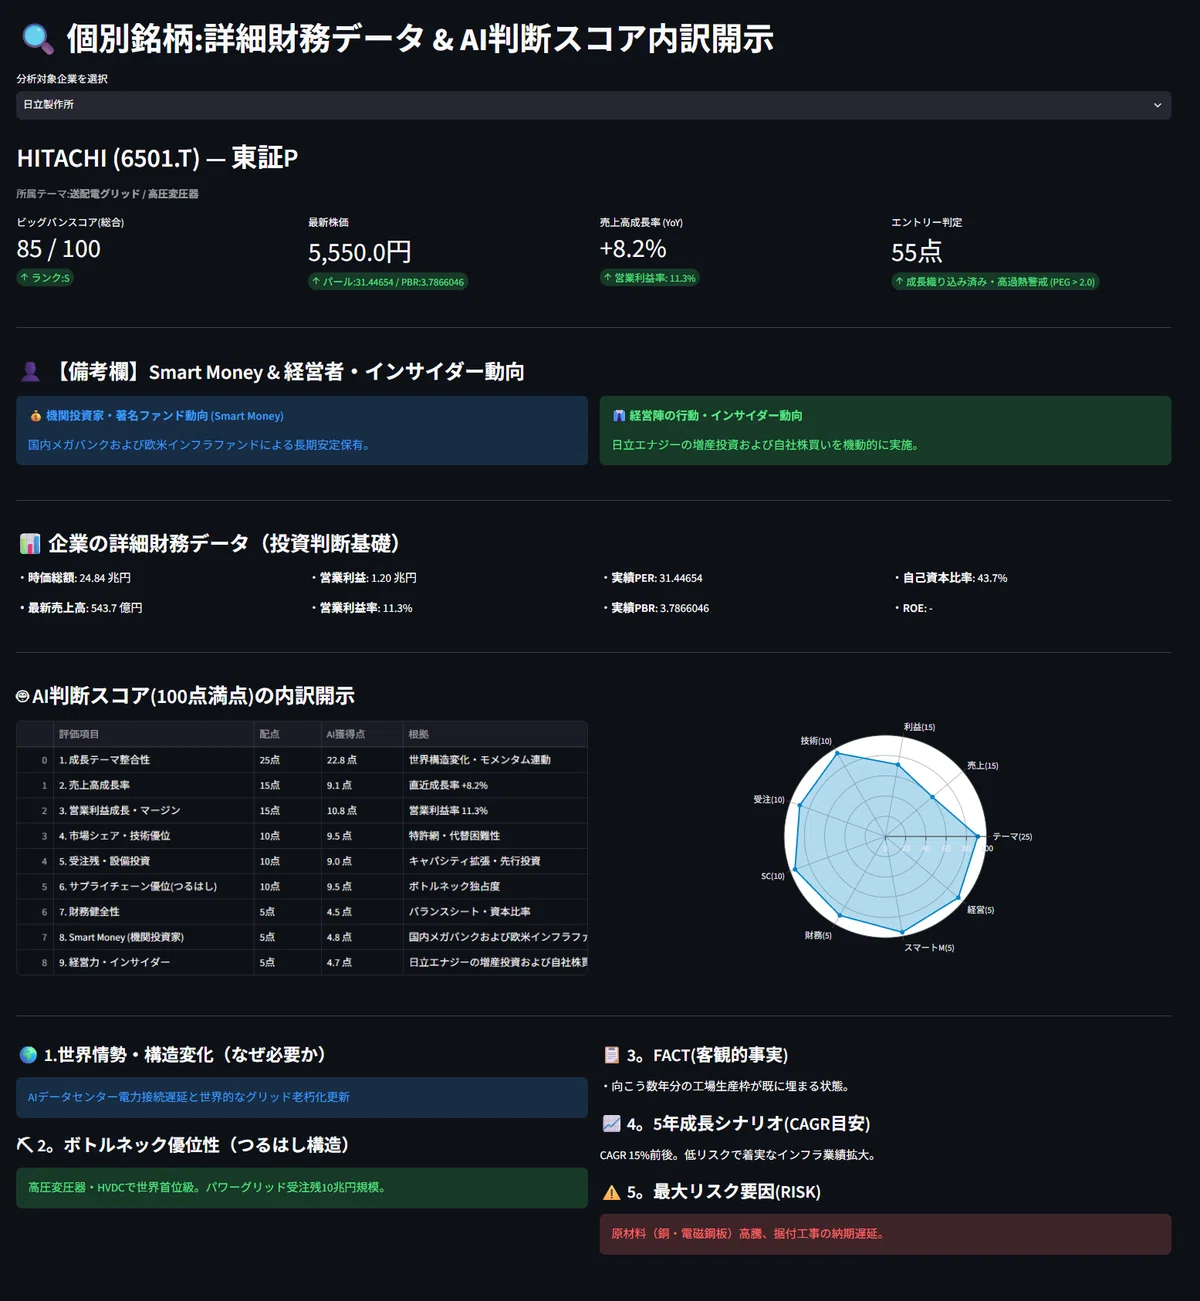Click the AIデータセンター電力接続遅延 info box

(302, 1098)
